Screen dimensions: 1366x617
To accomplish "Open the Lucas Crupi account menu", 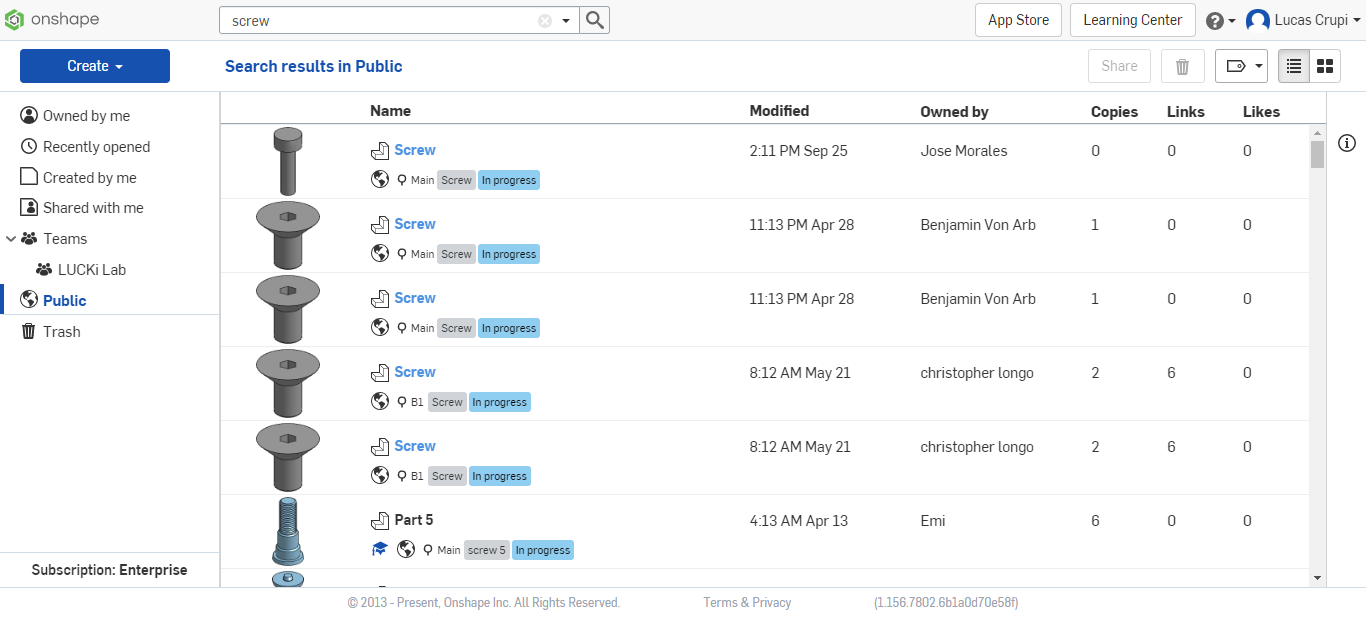I will coord(1304,20).
